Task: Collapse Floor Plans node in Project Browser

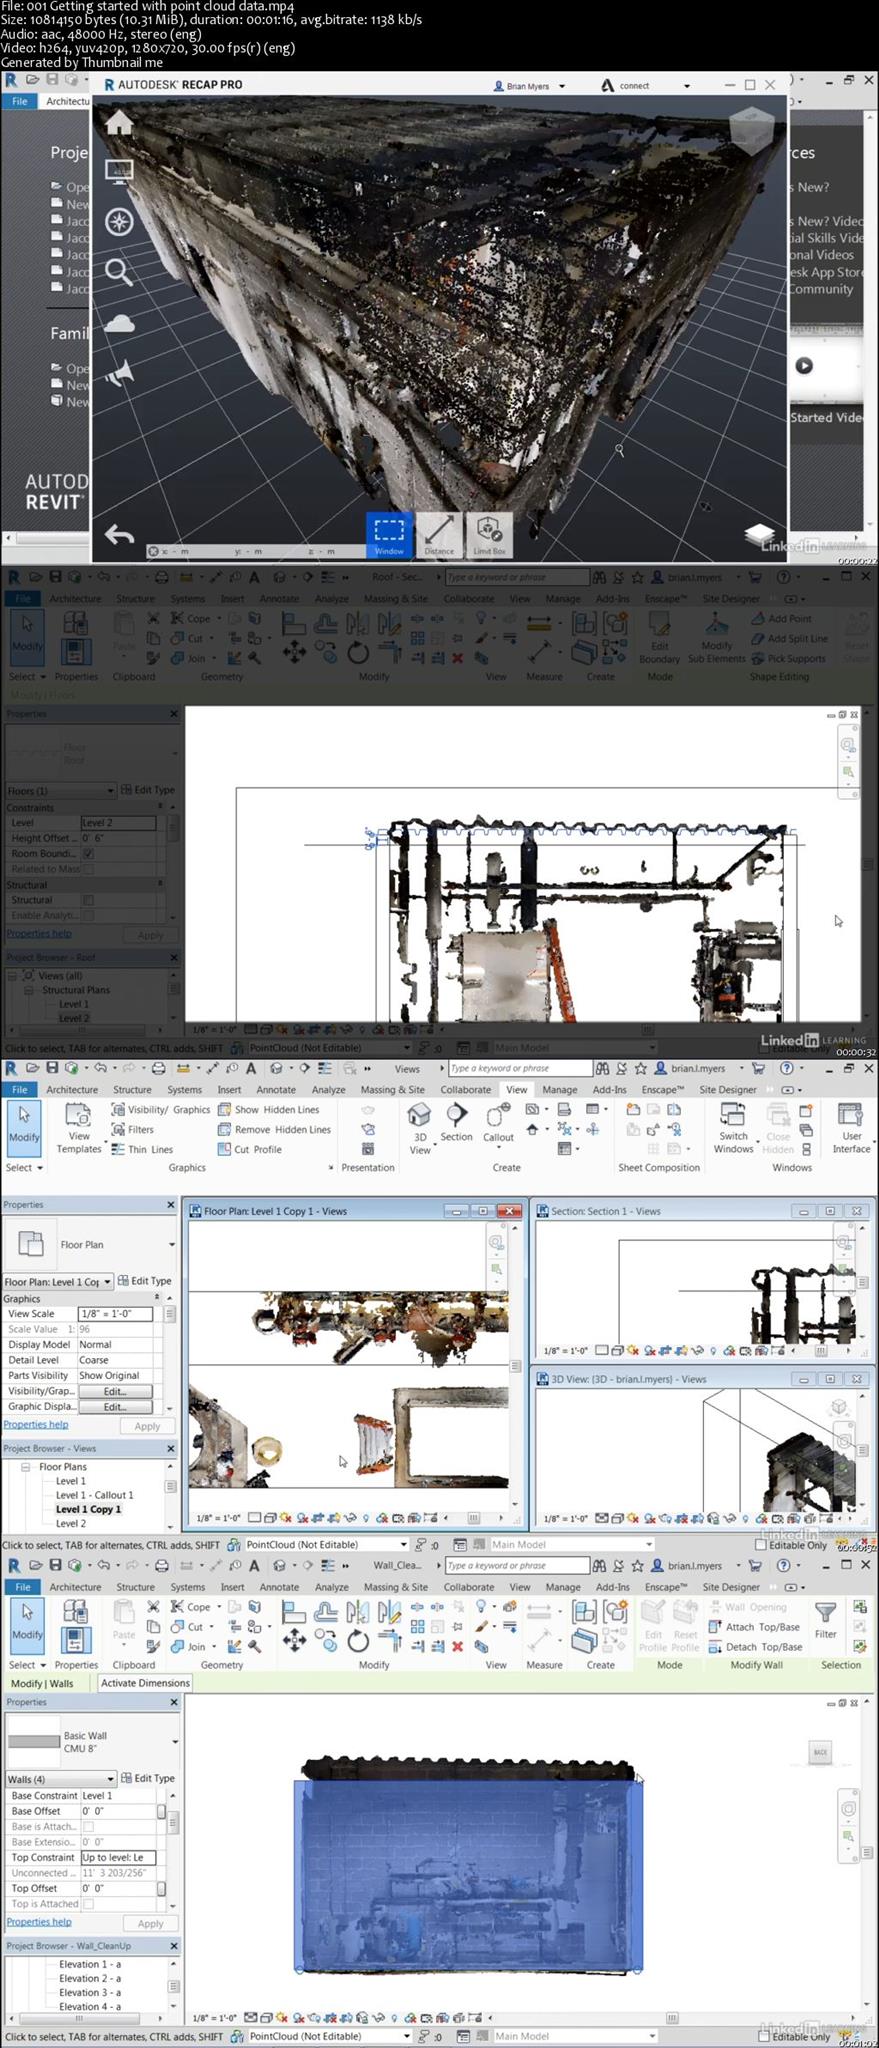Action: [25, 1467]
